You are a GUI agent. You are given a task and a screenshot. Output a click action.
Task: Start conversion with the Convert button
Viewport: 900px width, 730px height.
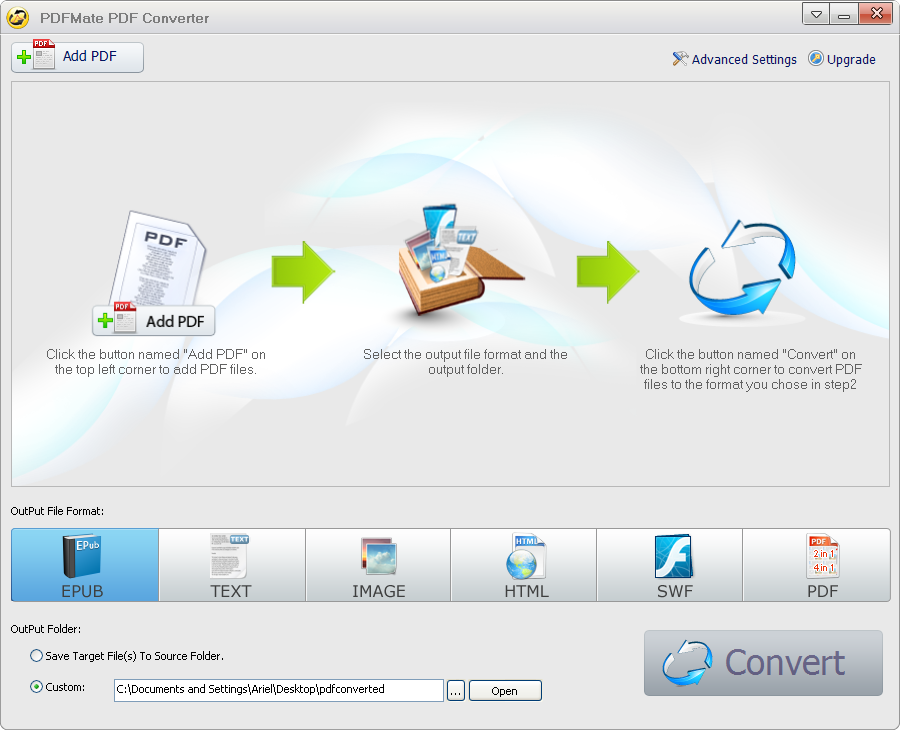763,663
